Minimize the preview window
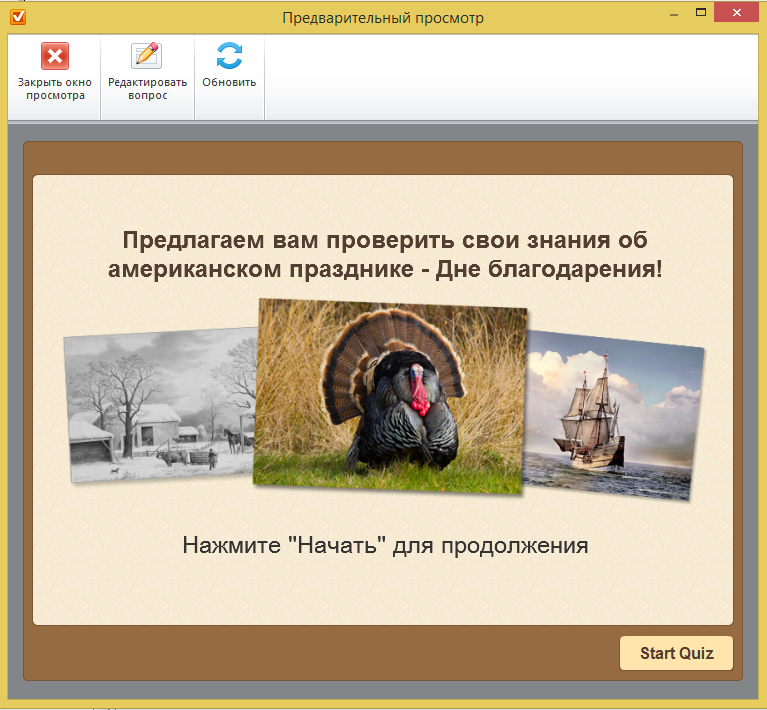 coord(674,13)
